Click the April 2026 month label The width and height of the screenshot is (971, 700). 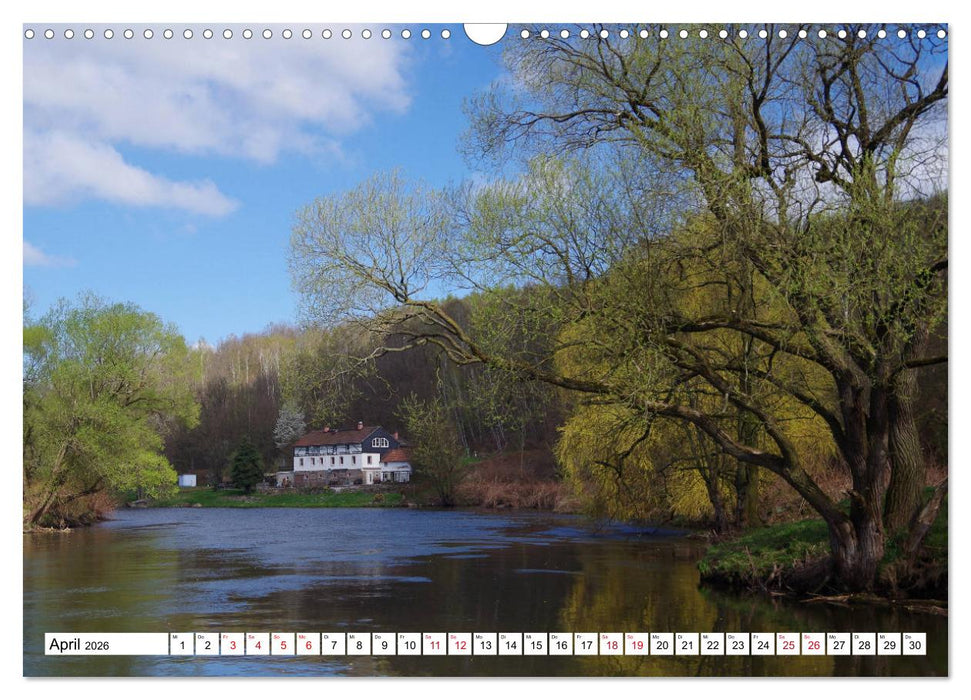point(80,645)
